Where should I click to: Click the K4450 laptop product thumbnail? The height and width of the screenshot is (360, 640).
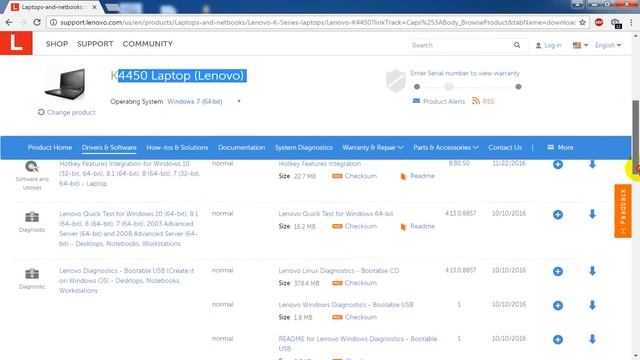point(65,84)
